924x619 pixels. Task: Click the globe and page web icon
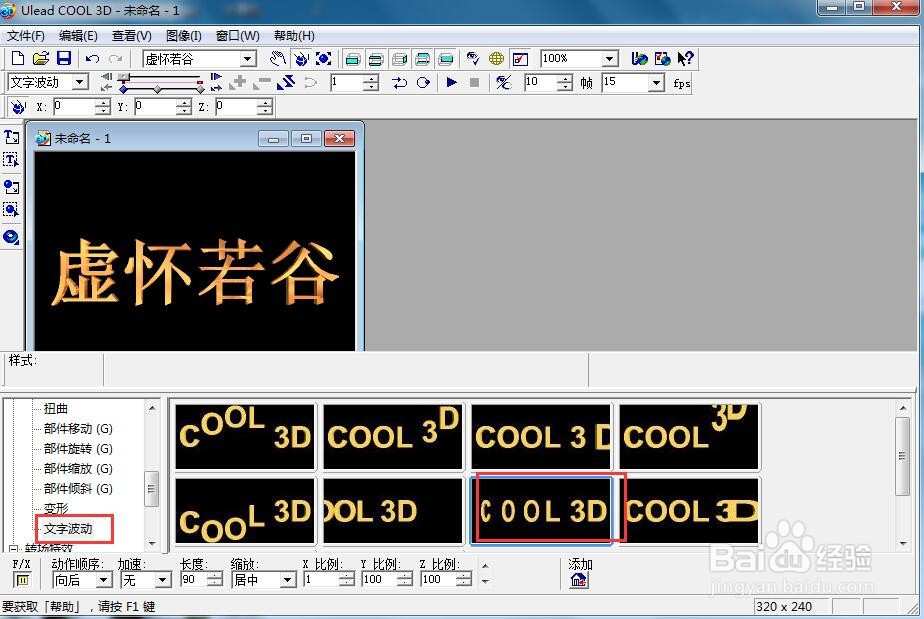pos(662,58)
